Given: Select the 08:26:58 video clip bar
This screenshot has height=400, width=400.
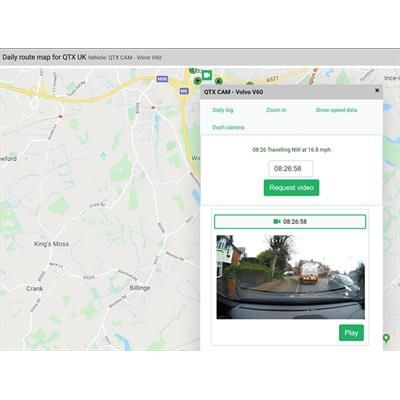Looking at the screenshot, I should pos(290,222).
